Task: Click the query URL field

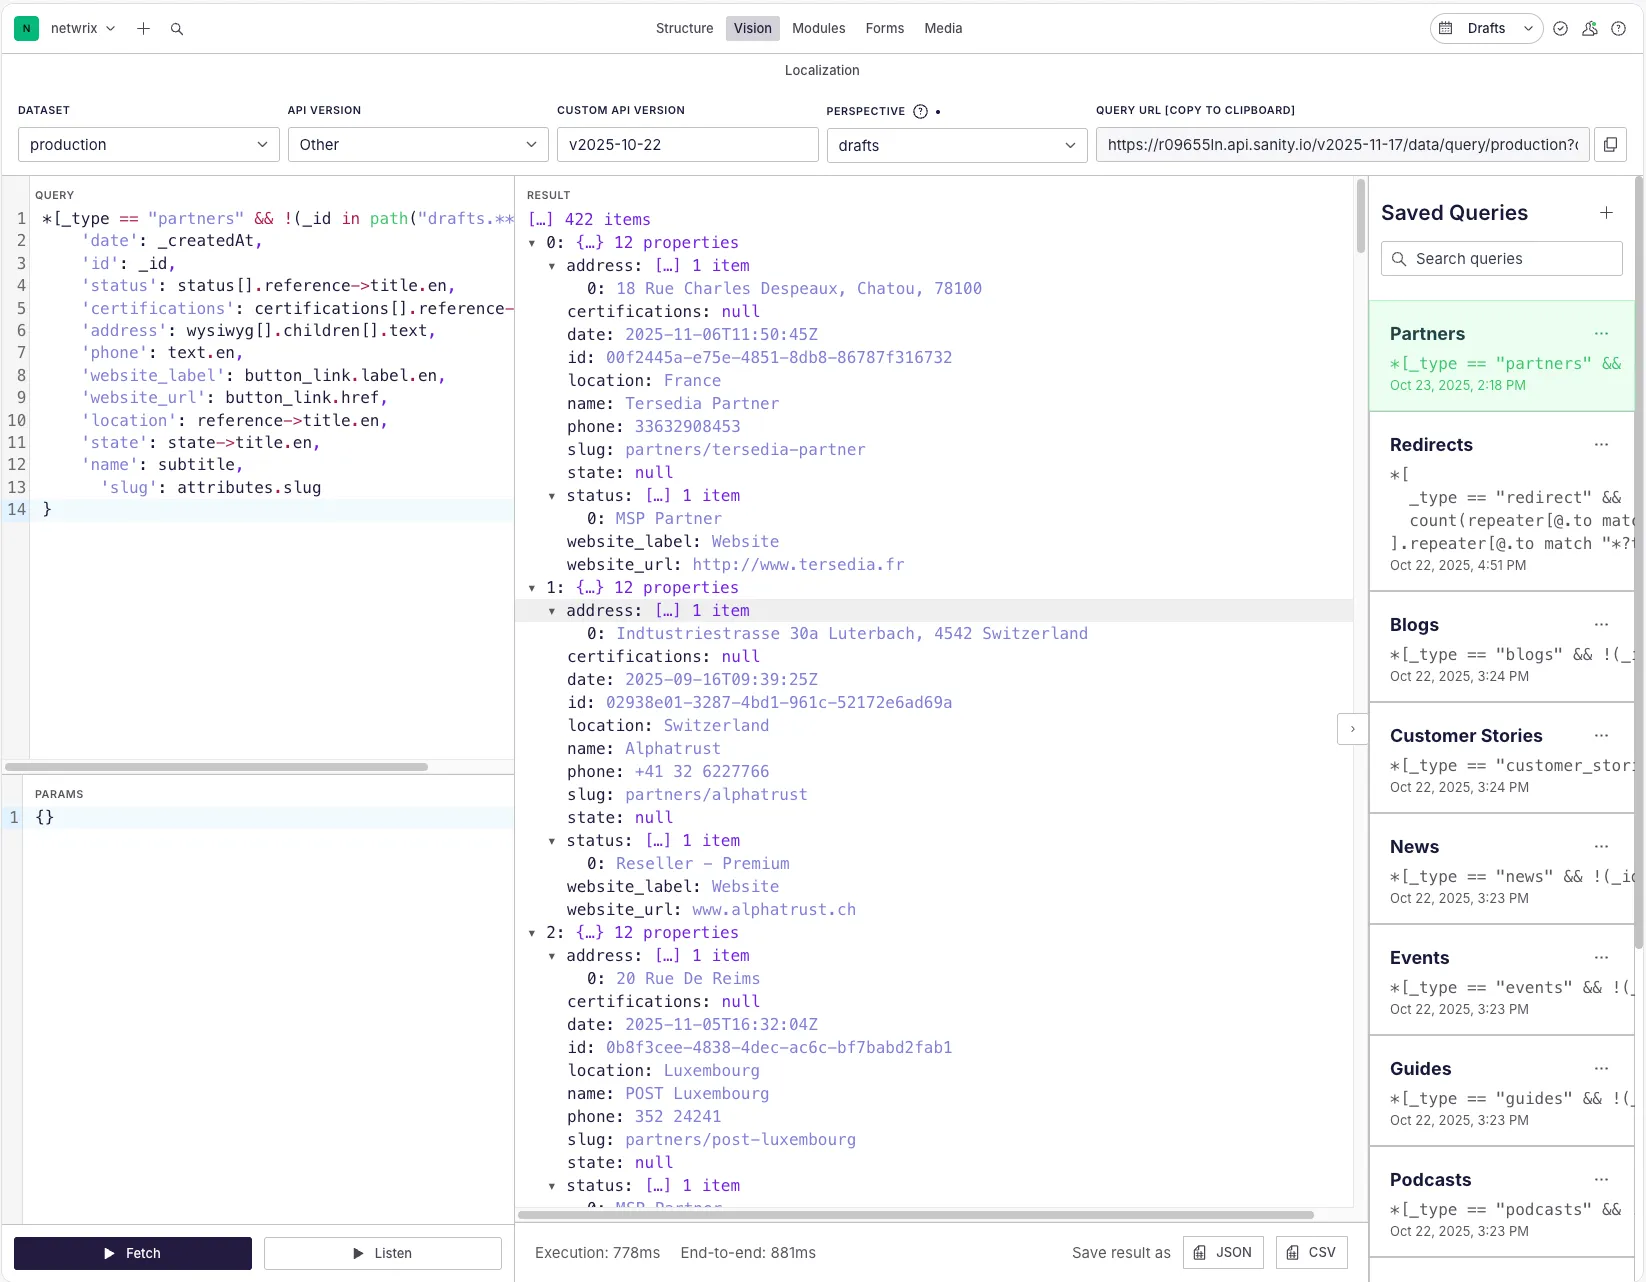Action: [x=1342, y=144]
